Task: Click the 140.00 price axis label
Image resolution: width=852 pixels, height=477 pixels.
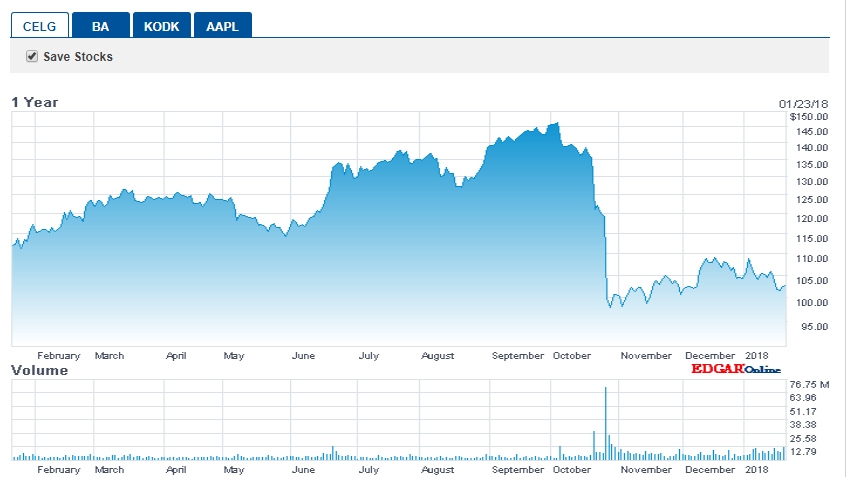Action: [x=812, y=148]
